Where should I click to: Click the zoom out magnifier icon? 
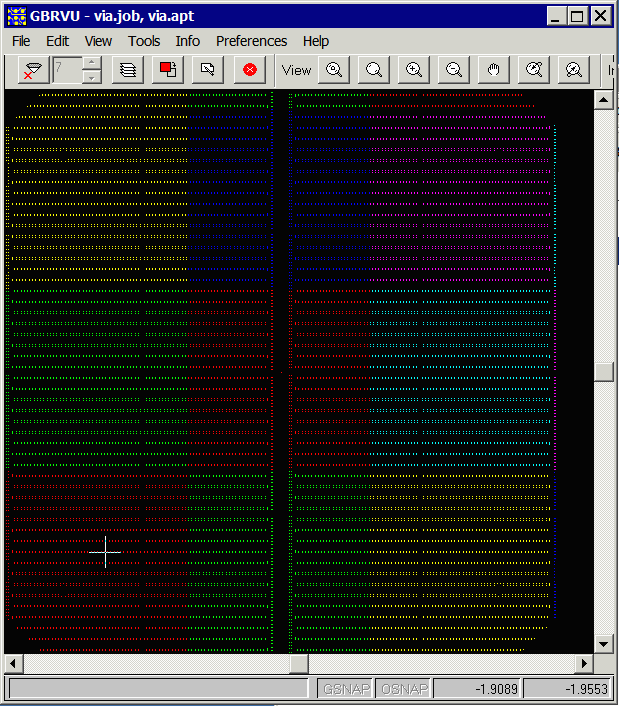tap(454, 70)
